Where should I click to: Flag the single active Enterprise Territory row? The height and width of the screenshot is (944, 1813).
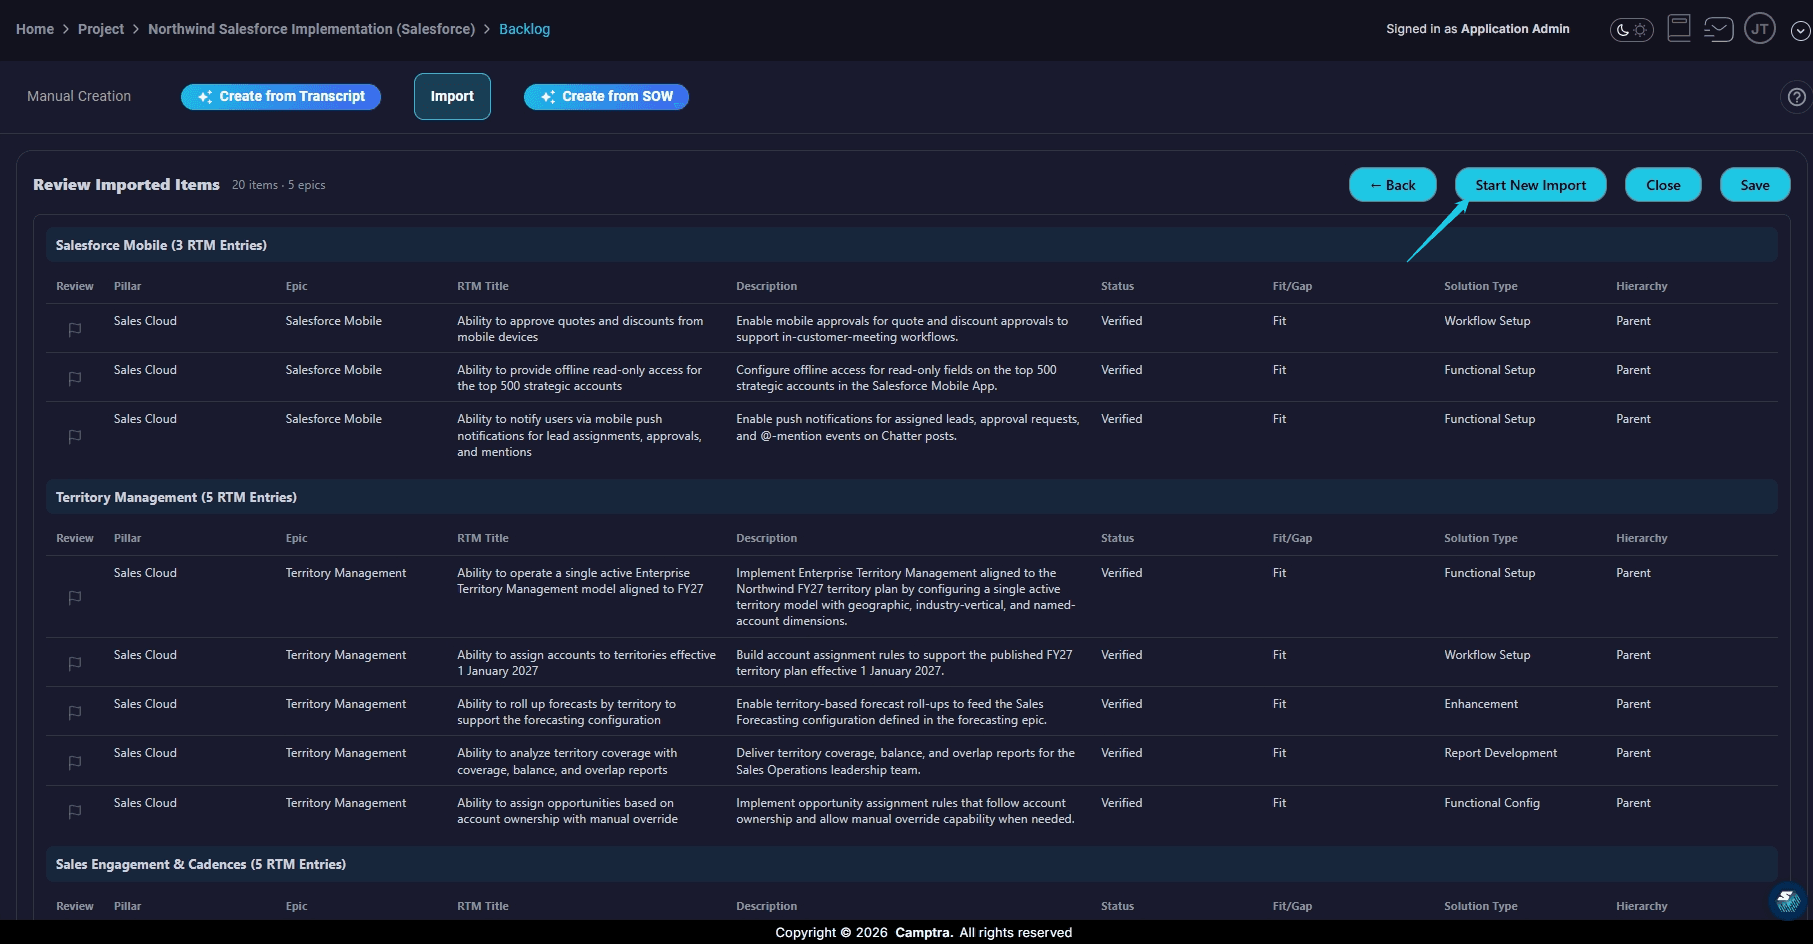point(75,597)
